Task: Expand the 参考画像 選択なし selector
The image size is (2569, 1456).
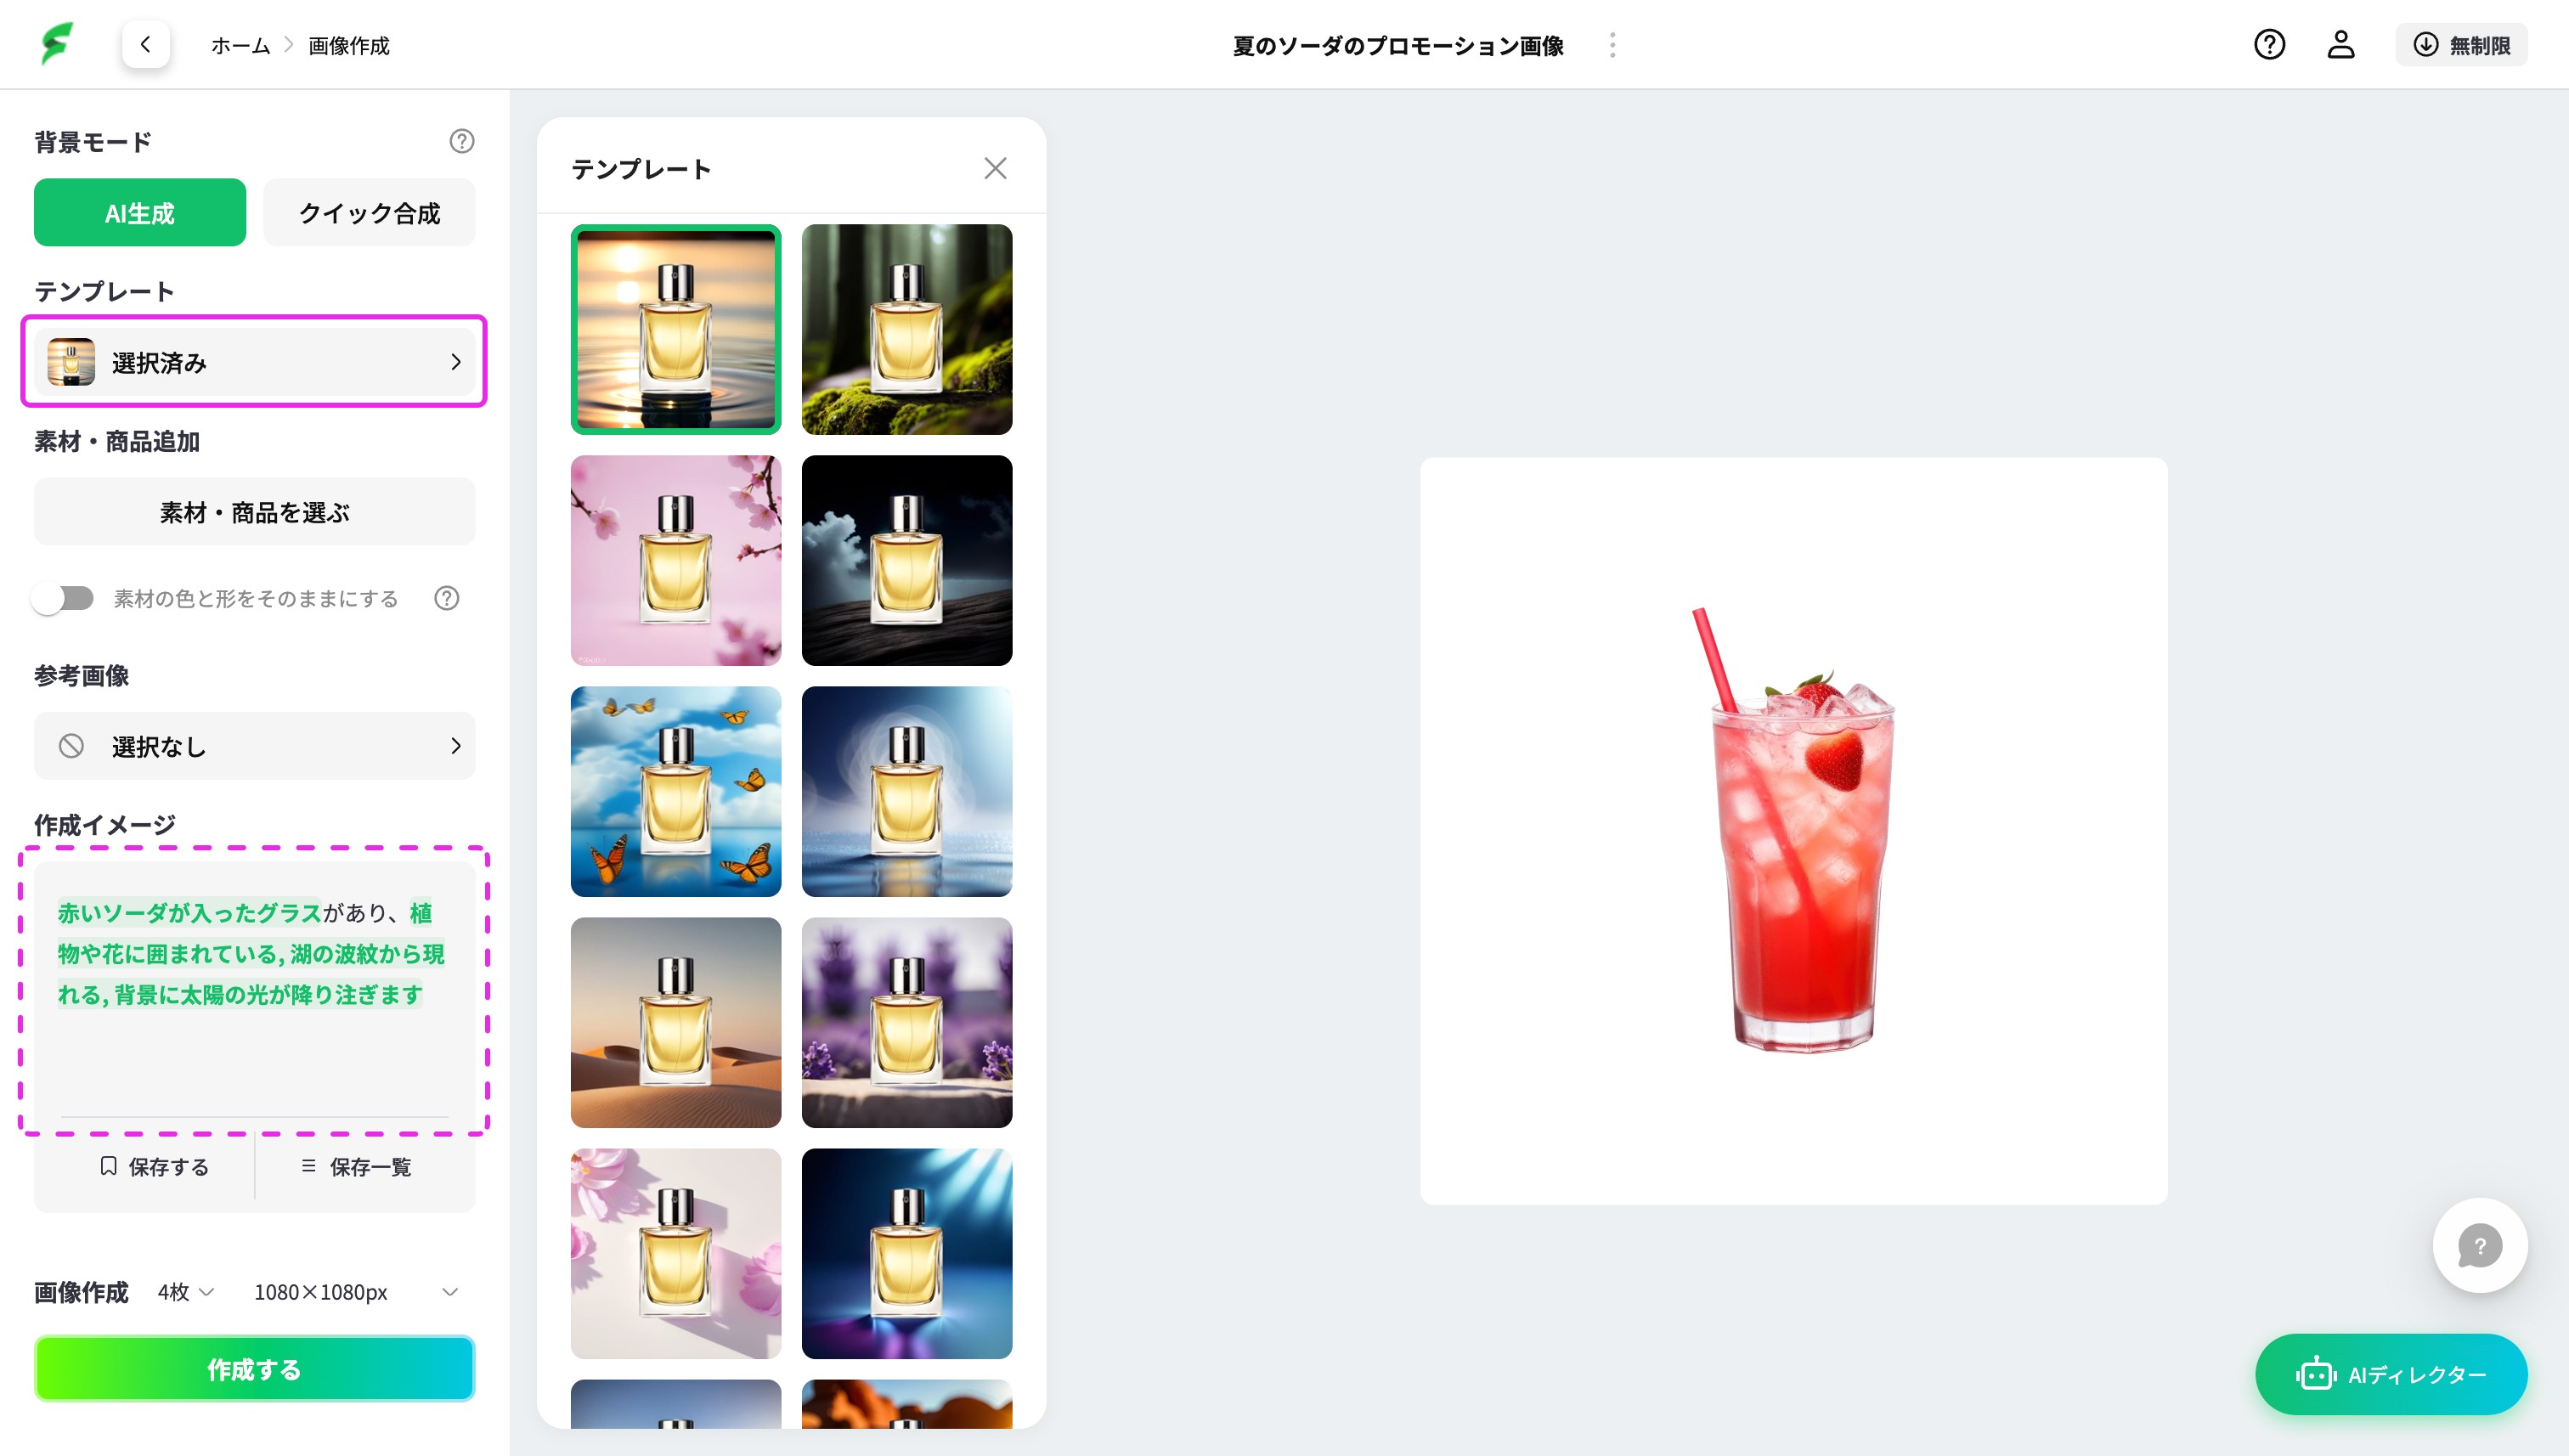Action: (254, 746)
